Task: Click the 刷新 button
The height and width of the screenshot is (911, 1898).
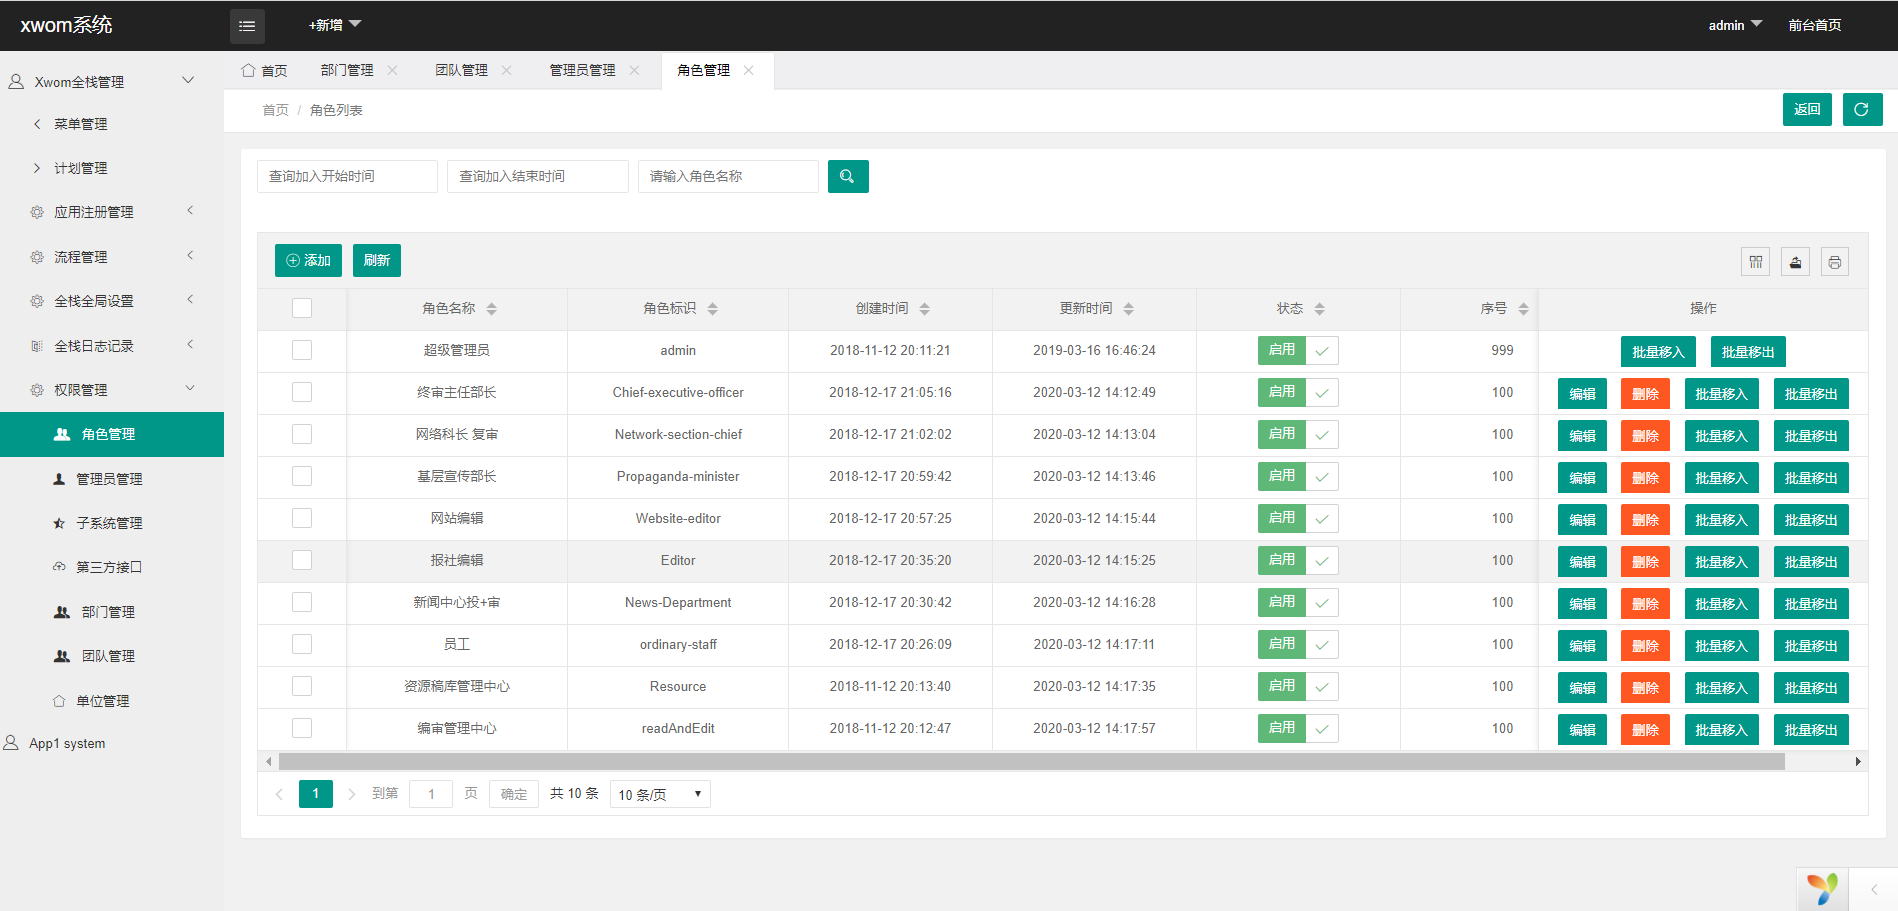Action: click(x=377, y=260)
